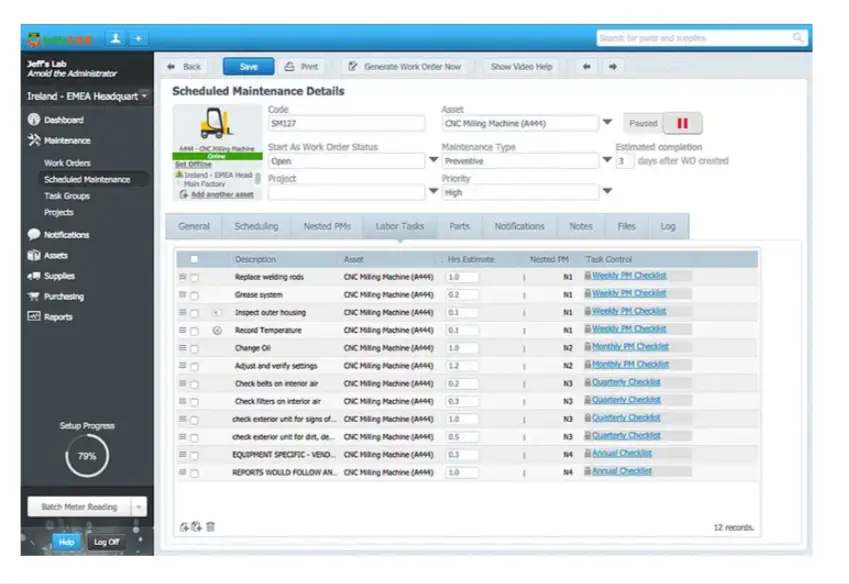The image size is (849, 584).
Task: Check the Replace welding rods row checkbox
Action: [x=194, y=278]
